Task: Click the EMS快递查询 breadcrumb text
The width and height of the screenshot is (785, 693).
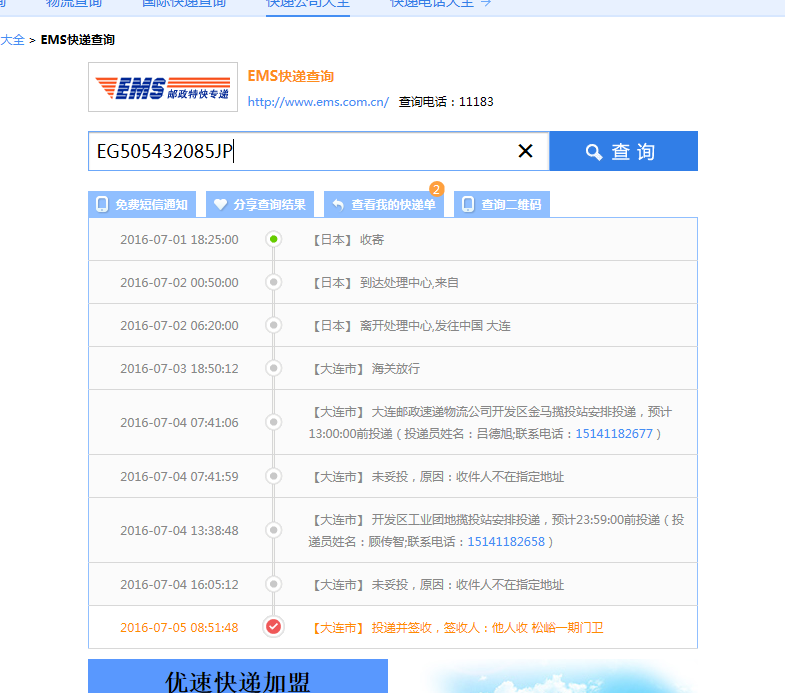Action: [78, 40]
